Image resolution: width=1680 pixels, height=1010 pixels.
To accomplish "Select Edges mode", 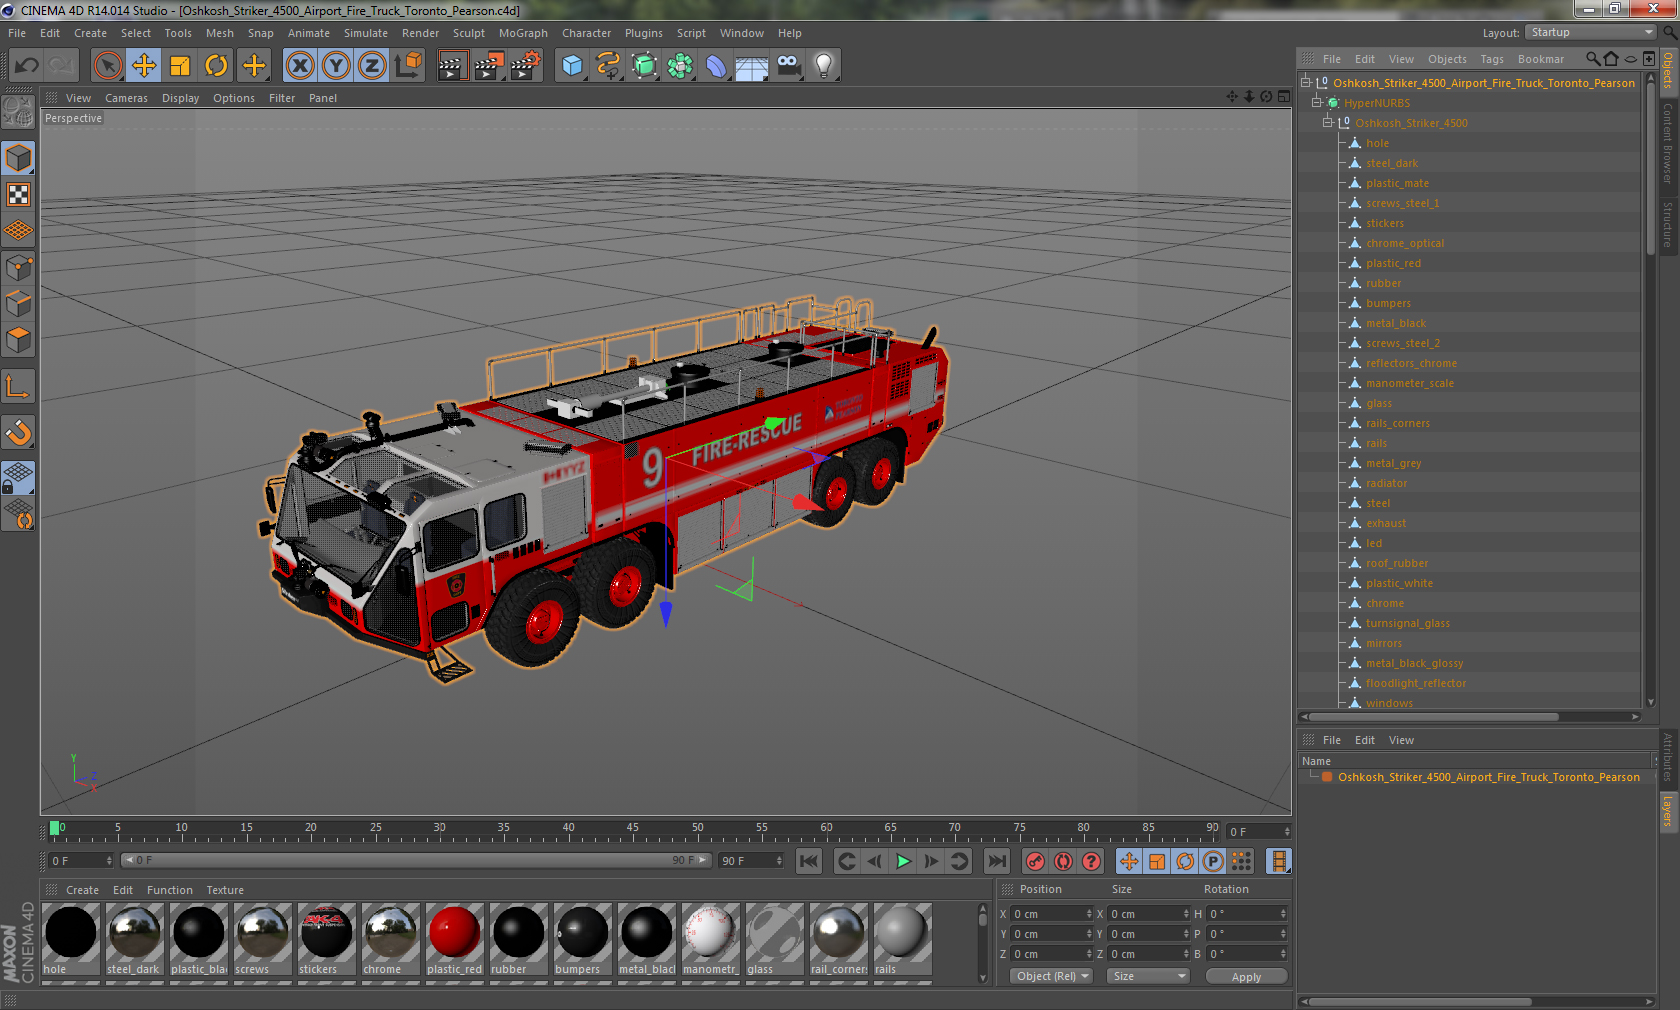I will pyautogui.click(x=19, y=304).
